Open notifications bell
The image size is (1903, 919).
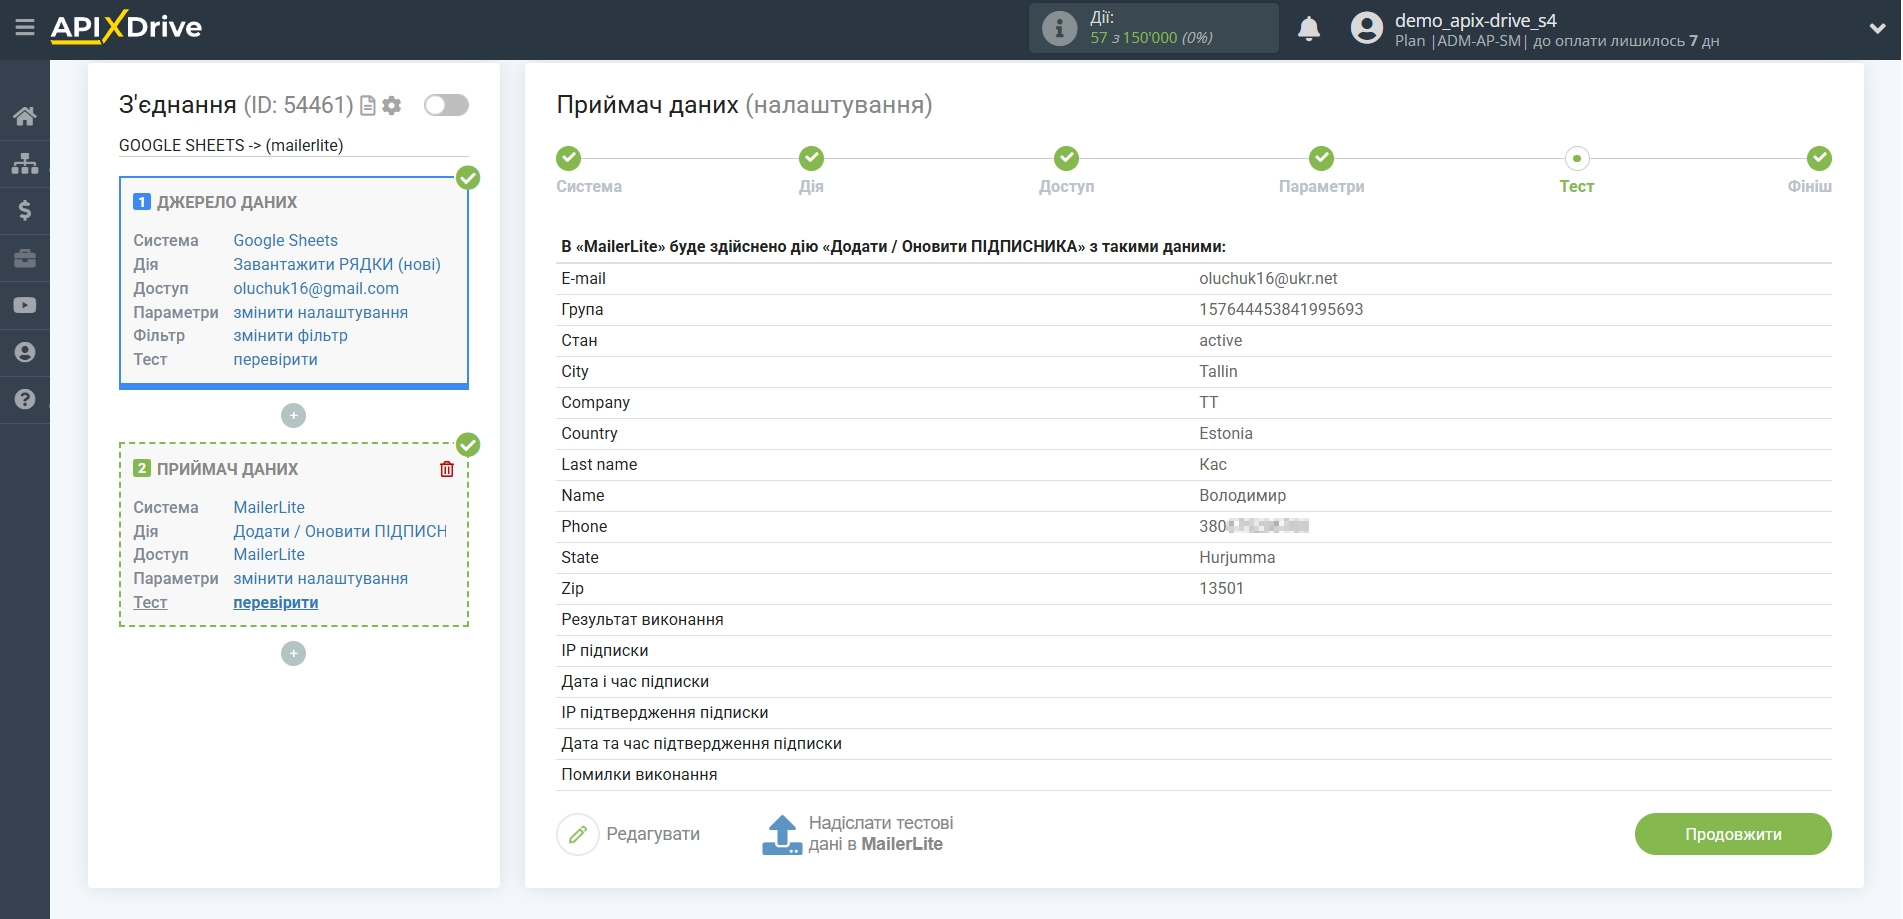tap(1309, 28)
